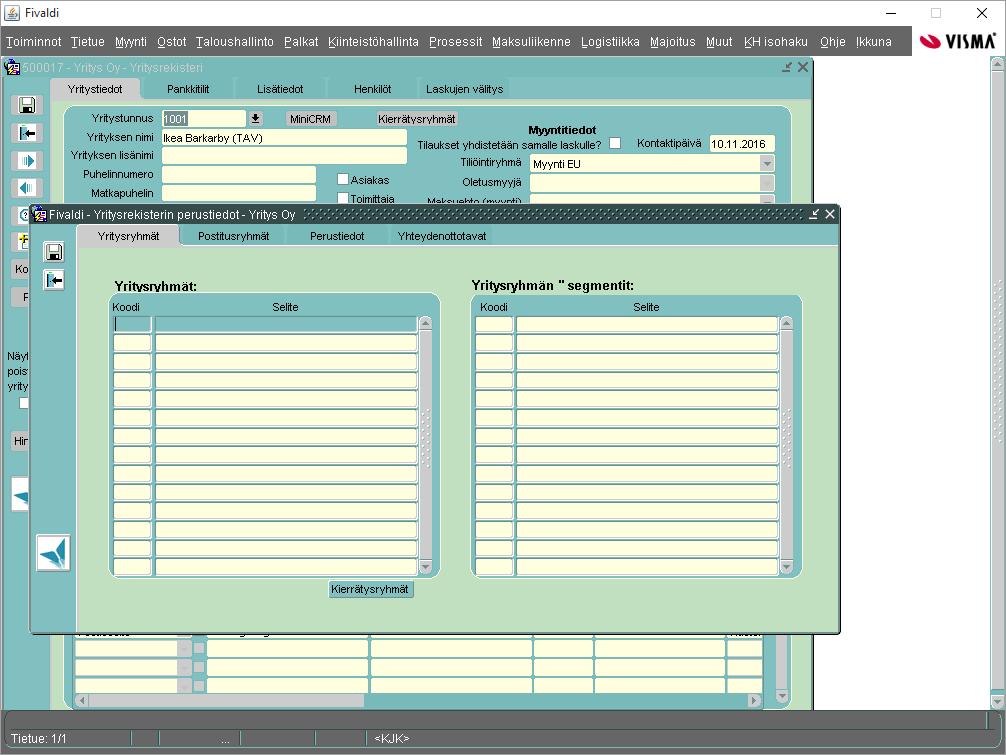Screen dimensions: 1006x755
Task: Close the Yritysrekisterin perustiedot dialog
Action: [830, 214]
